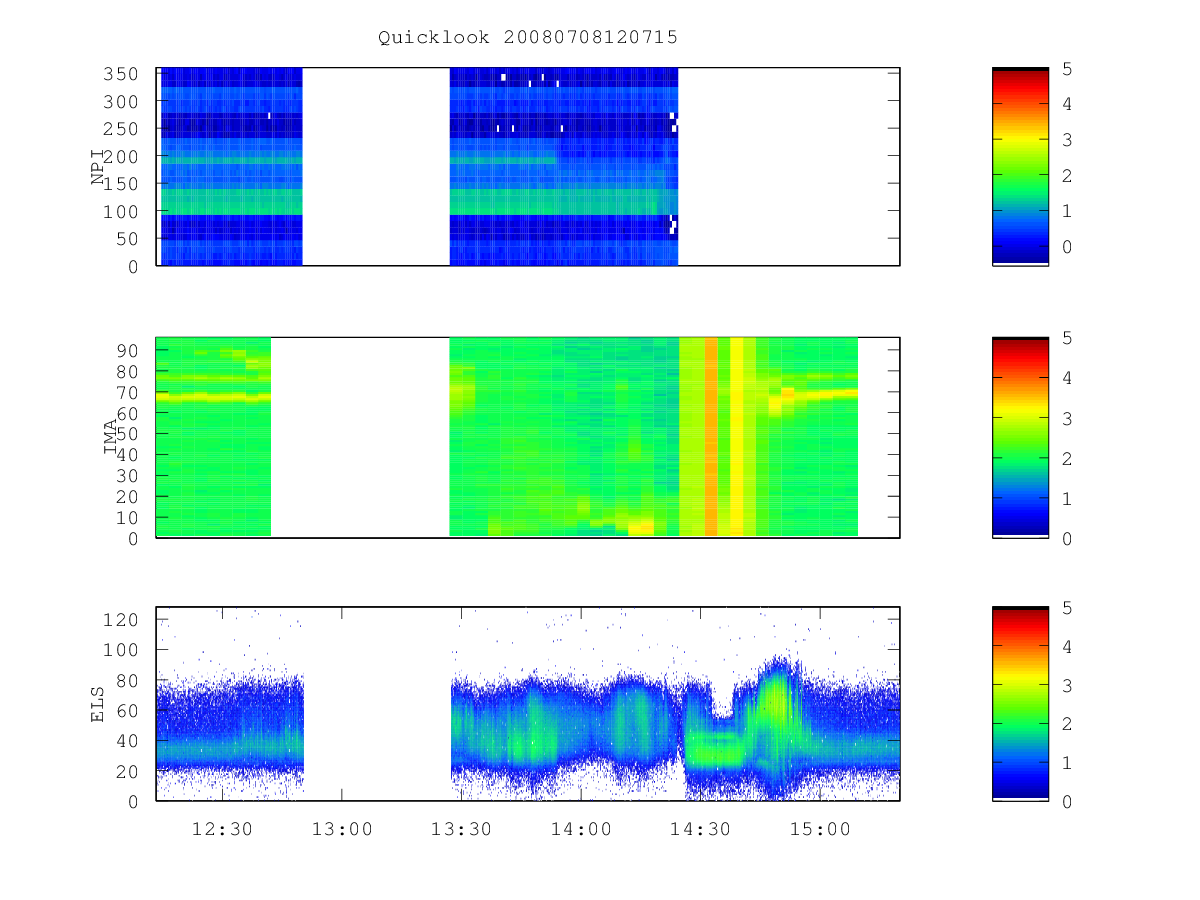Viewport: 1200px width, 900px height.
Task: Select the ELS axis label
Action: click(x=99, y=704)
